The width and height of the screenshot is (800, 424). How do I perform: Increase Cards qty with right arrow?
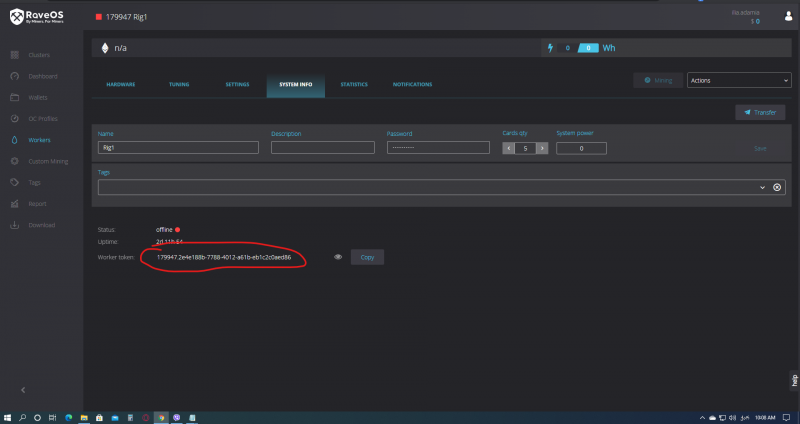(542, 148)
